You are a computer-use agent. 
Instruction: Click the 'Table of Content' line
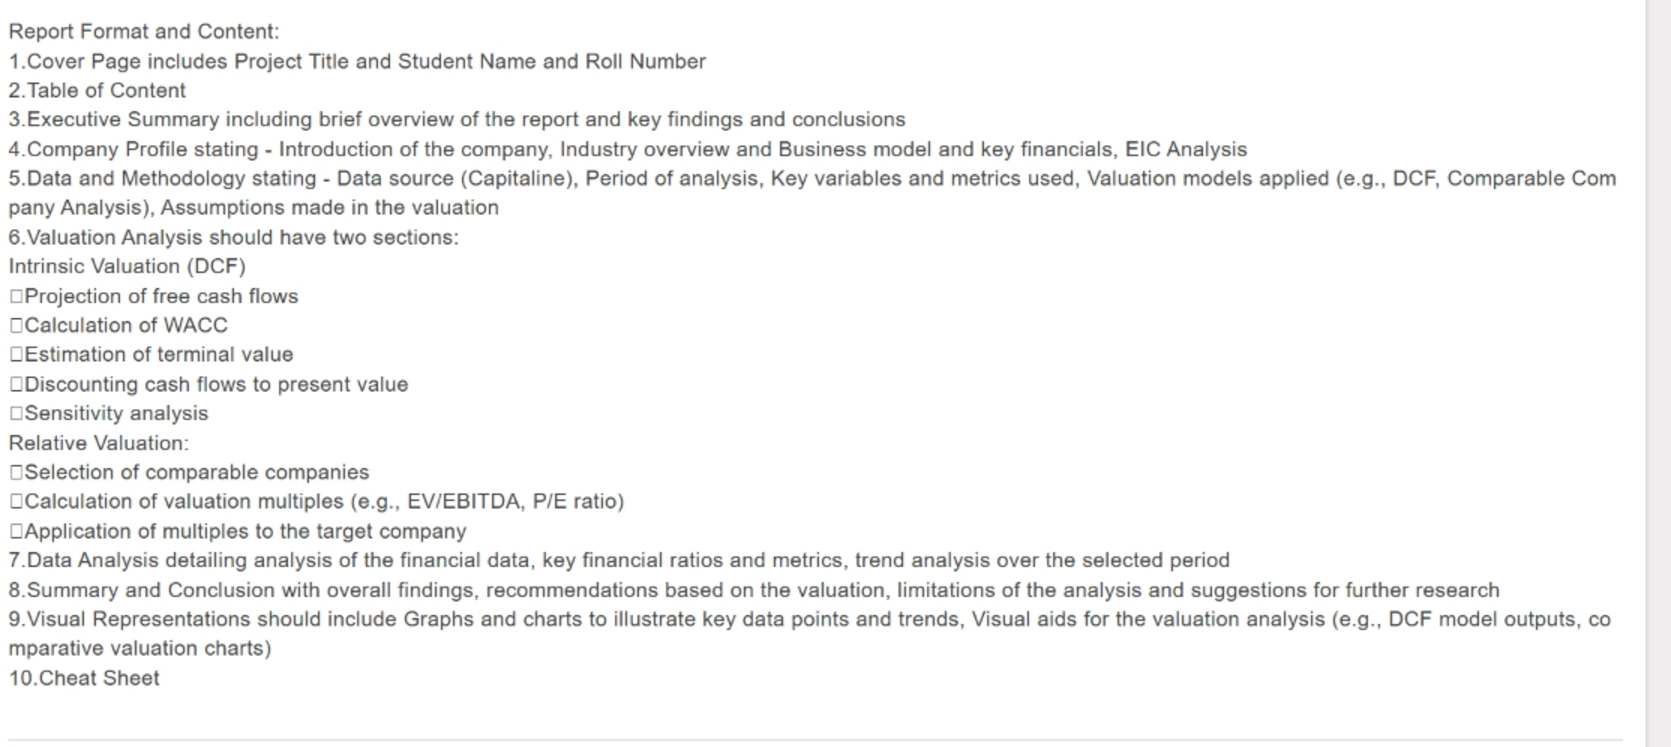pyautogui.click(x=97, y=91)
